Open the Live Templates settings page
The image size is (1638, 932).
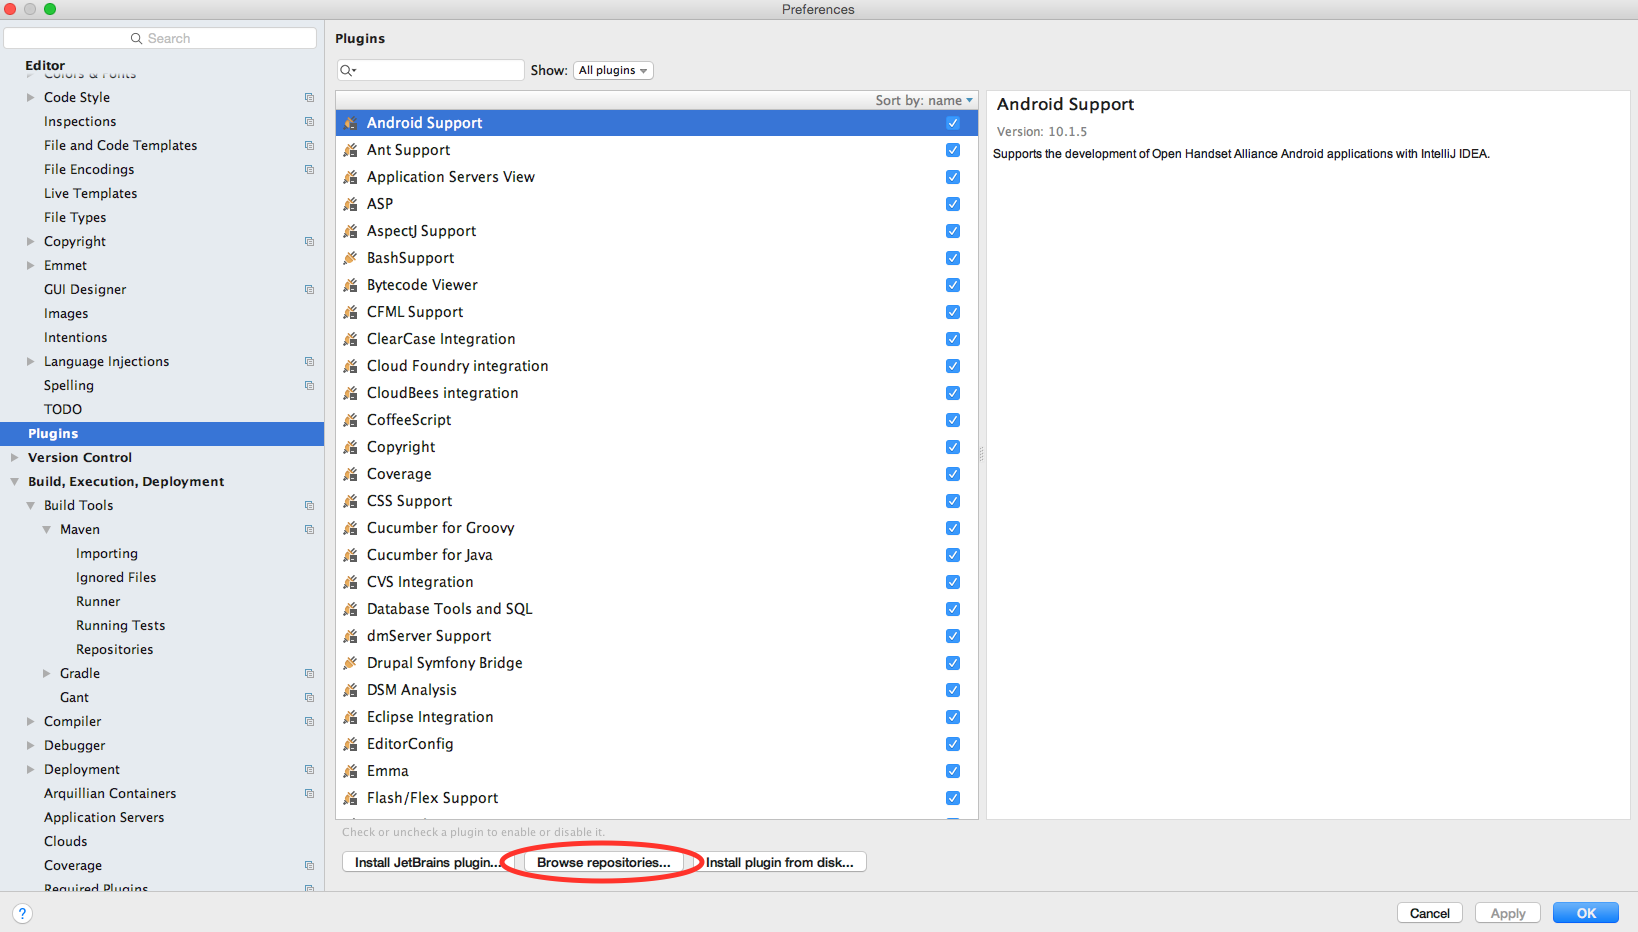(x=90, y=193)
